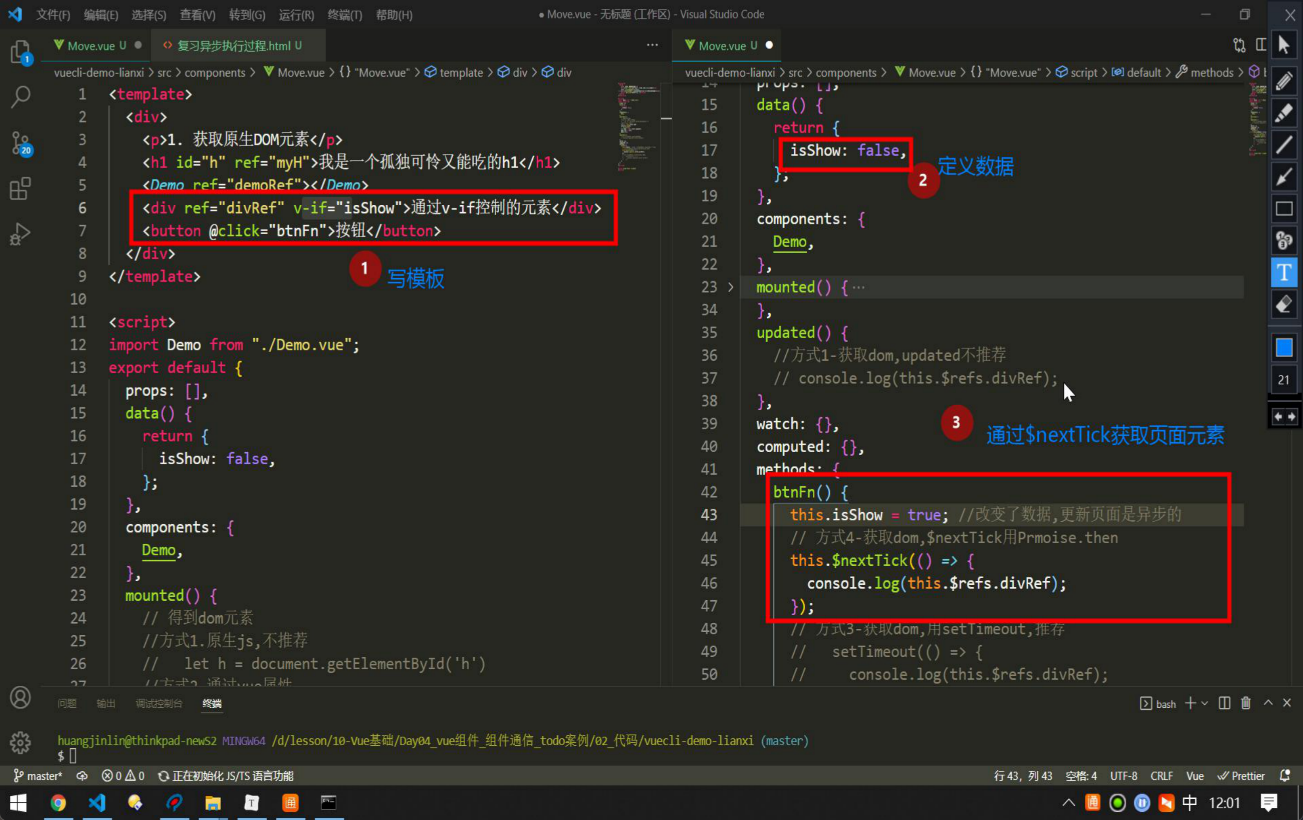Viewport: 1303px width, 820px height.
Task: Select the highlighter tool in annotation toolbar
Action: click(1285, 112)
